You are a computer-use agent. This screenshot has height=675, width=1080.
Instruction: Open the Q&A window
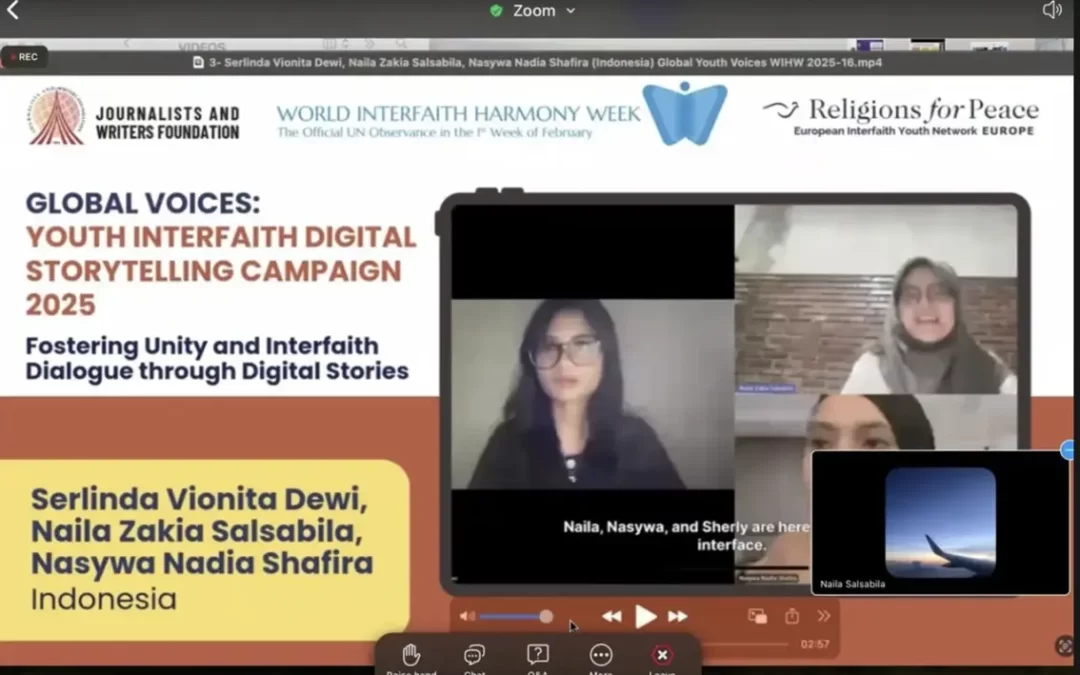(538, 655)
